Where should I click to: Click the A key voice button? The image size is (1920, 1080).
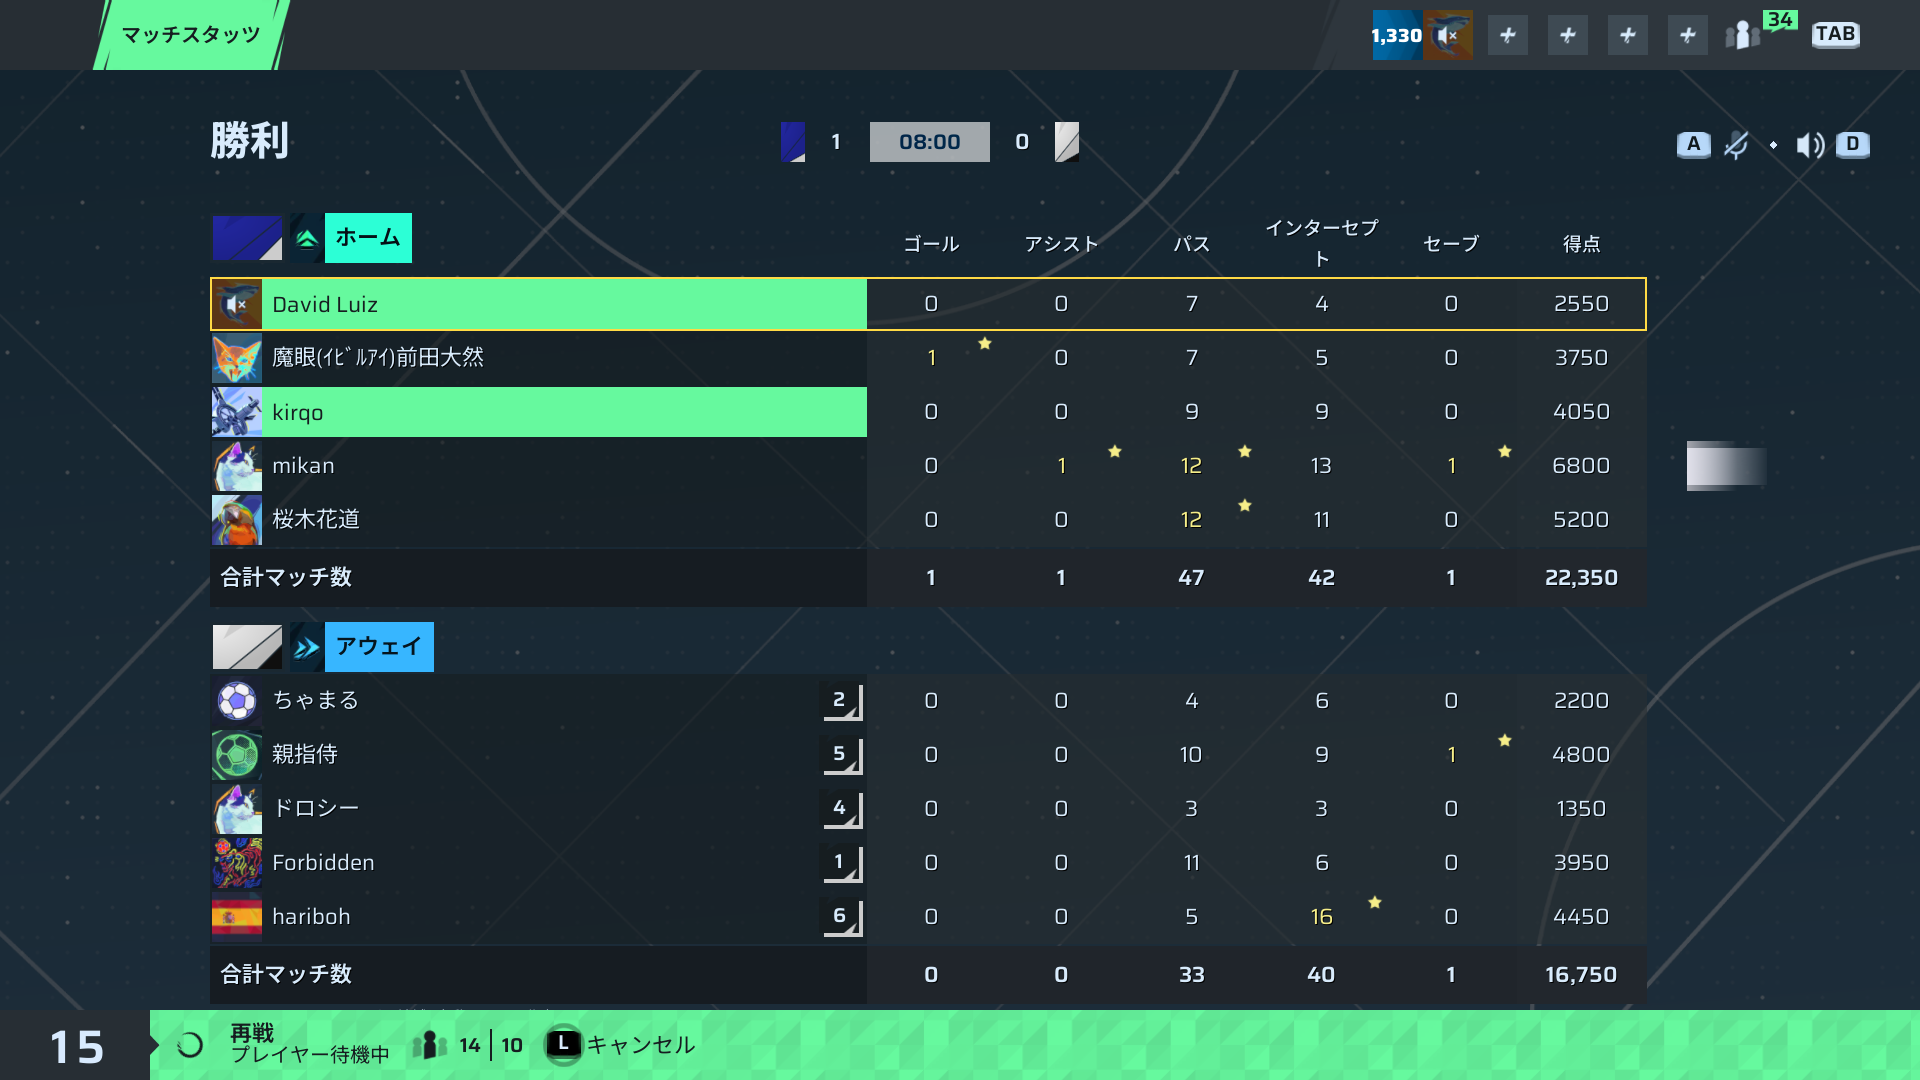tap(1693, 144)
